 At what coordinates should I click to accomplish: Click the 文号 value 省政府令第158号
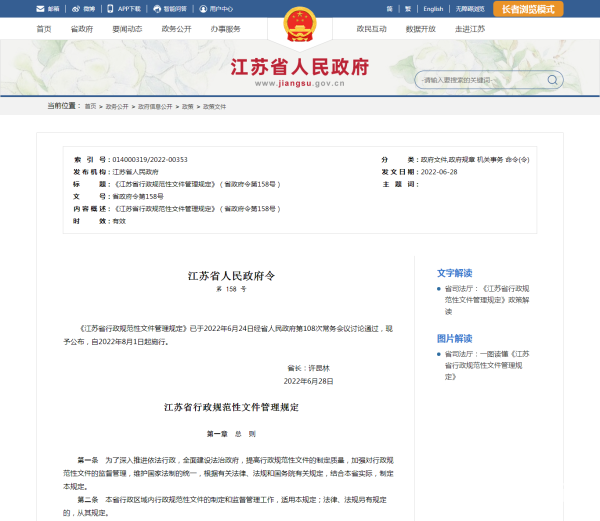coord(138,197)
